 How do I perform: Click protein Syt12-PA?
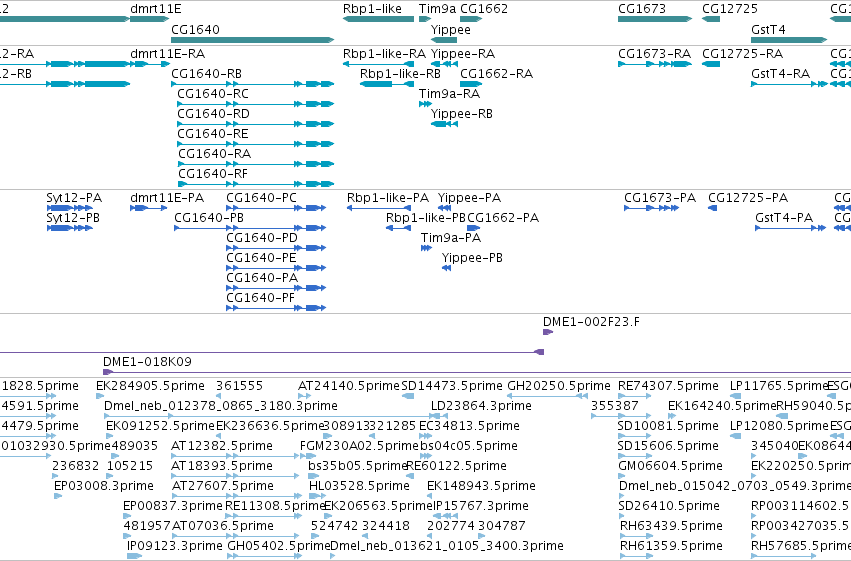[x=70, y=208]
